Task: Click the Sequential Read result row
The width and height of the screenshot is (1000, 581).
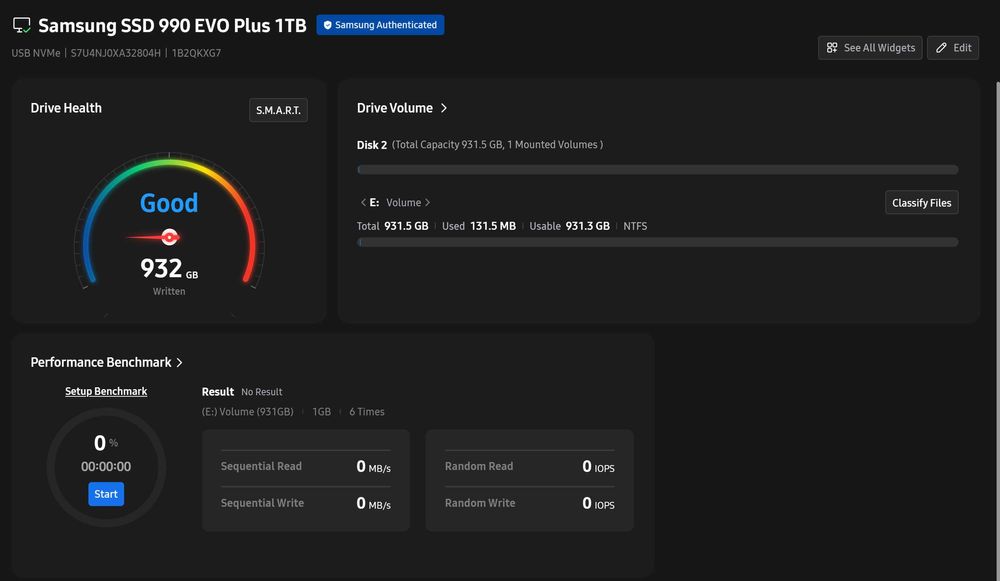Action: pyautogui.click(x=305, y=466)
